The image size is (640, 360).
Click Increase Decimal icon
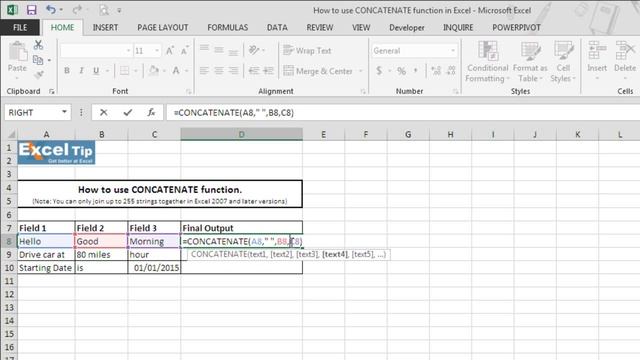coord(436,71)
